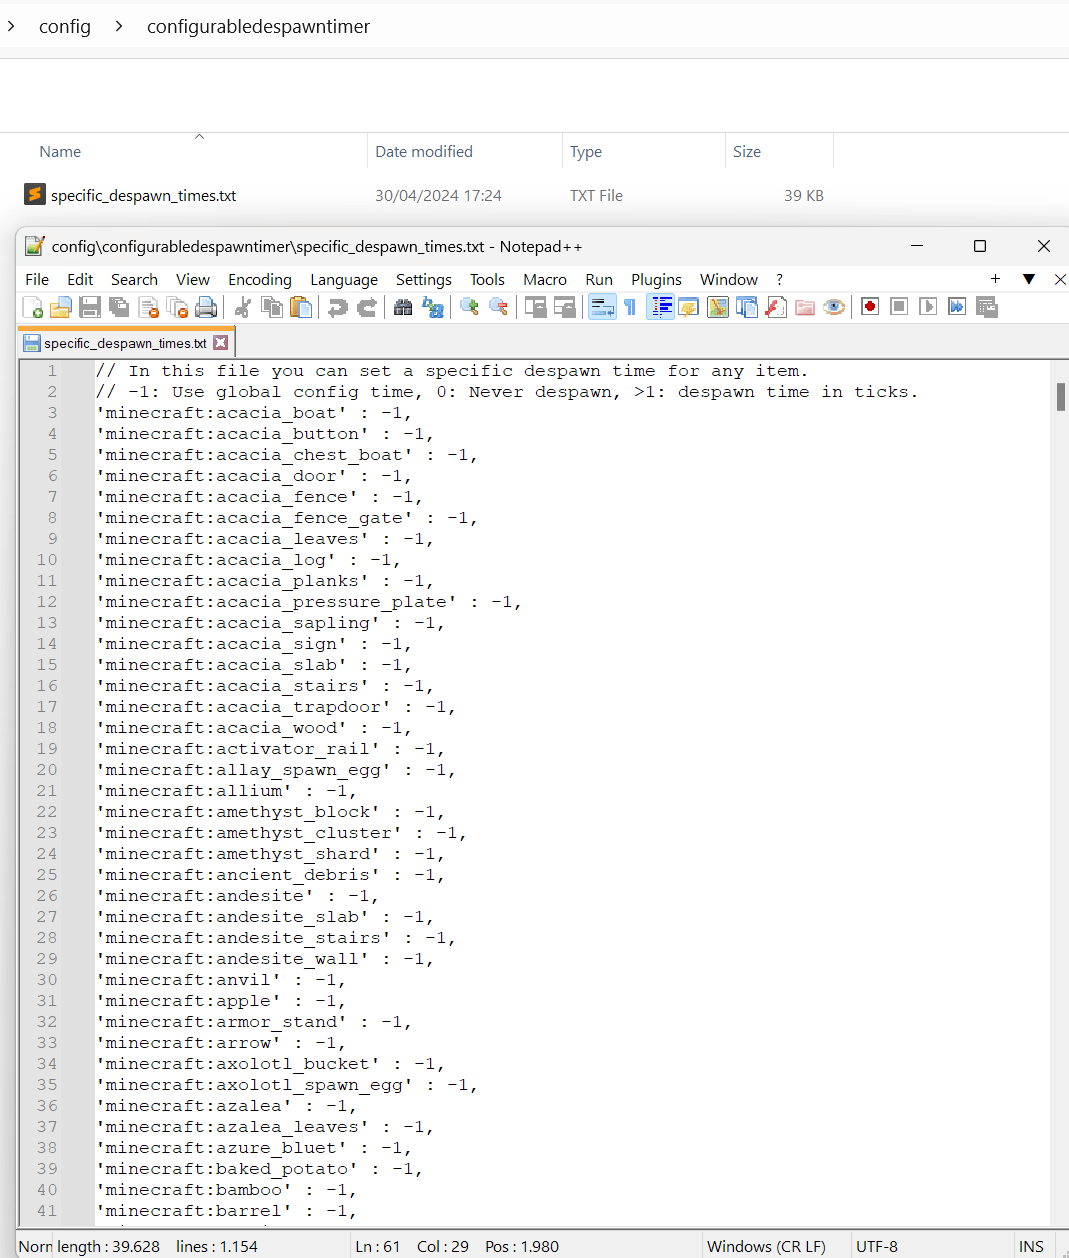
Task: Save the document using the Save icon
Action: click(x=90, y=307)
